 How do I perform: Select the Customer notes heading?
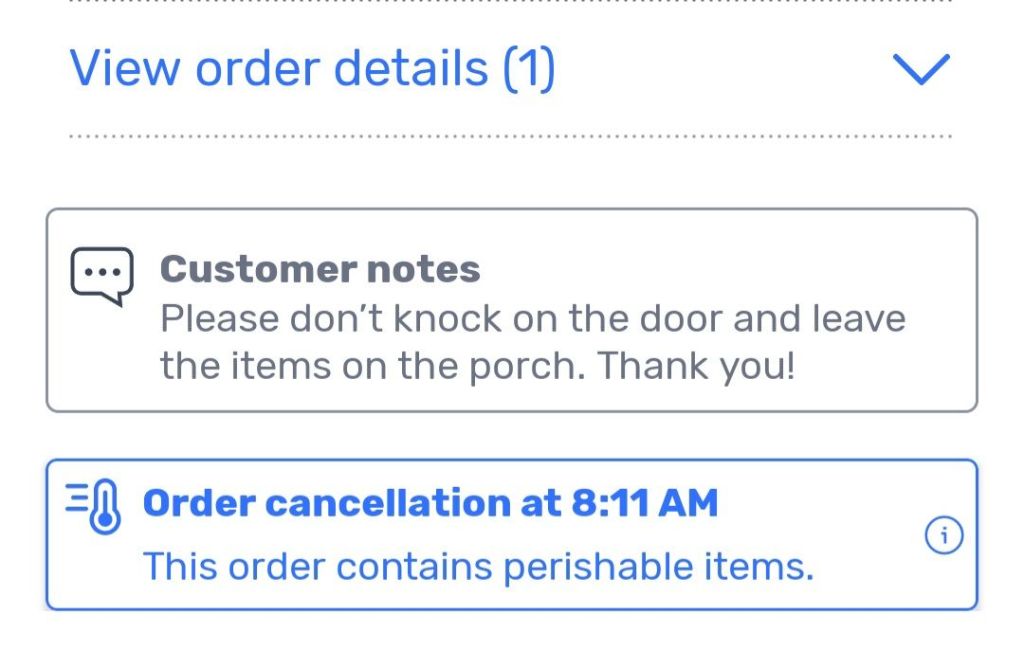320,269
